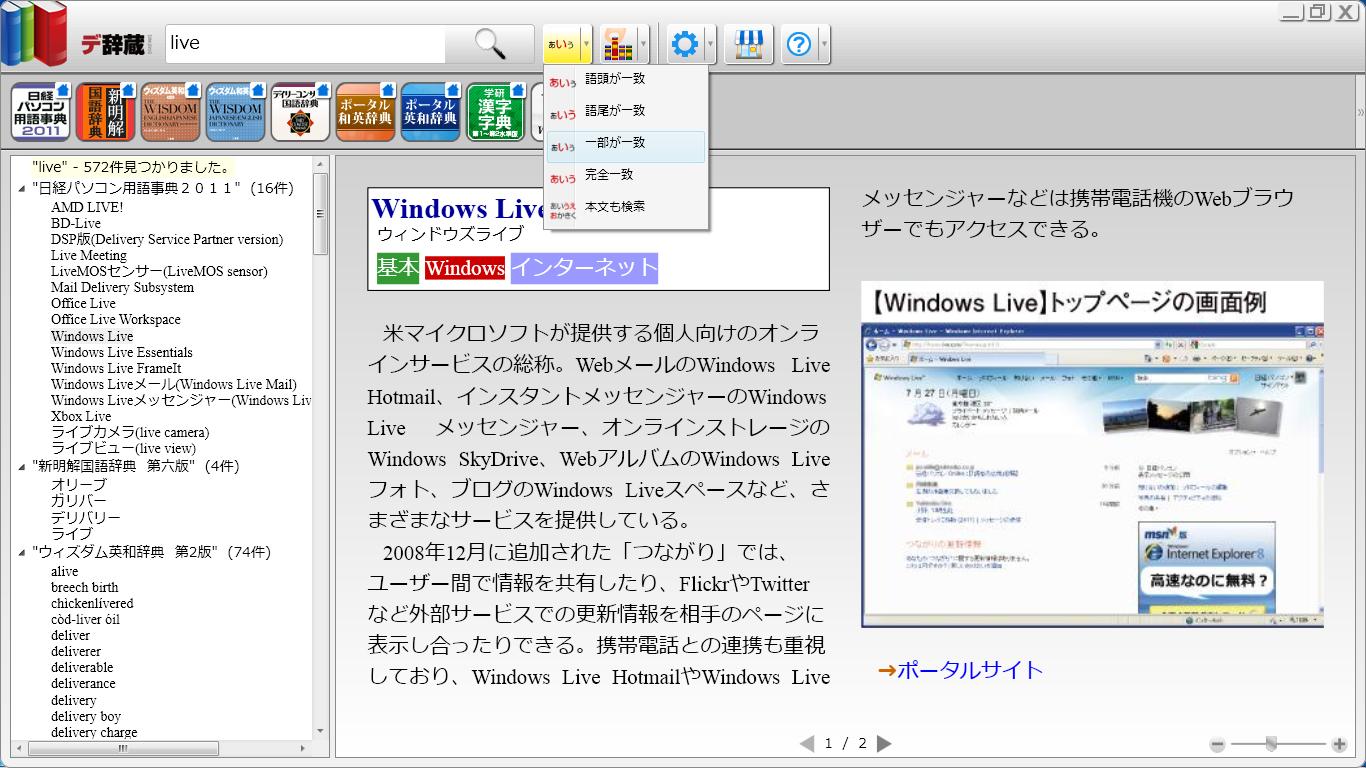Screen dimensions: 1366x768
Task: Click the help question mark icon
Action: pyautogui.click(x=799, y=44)
